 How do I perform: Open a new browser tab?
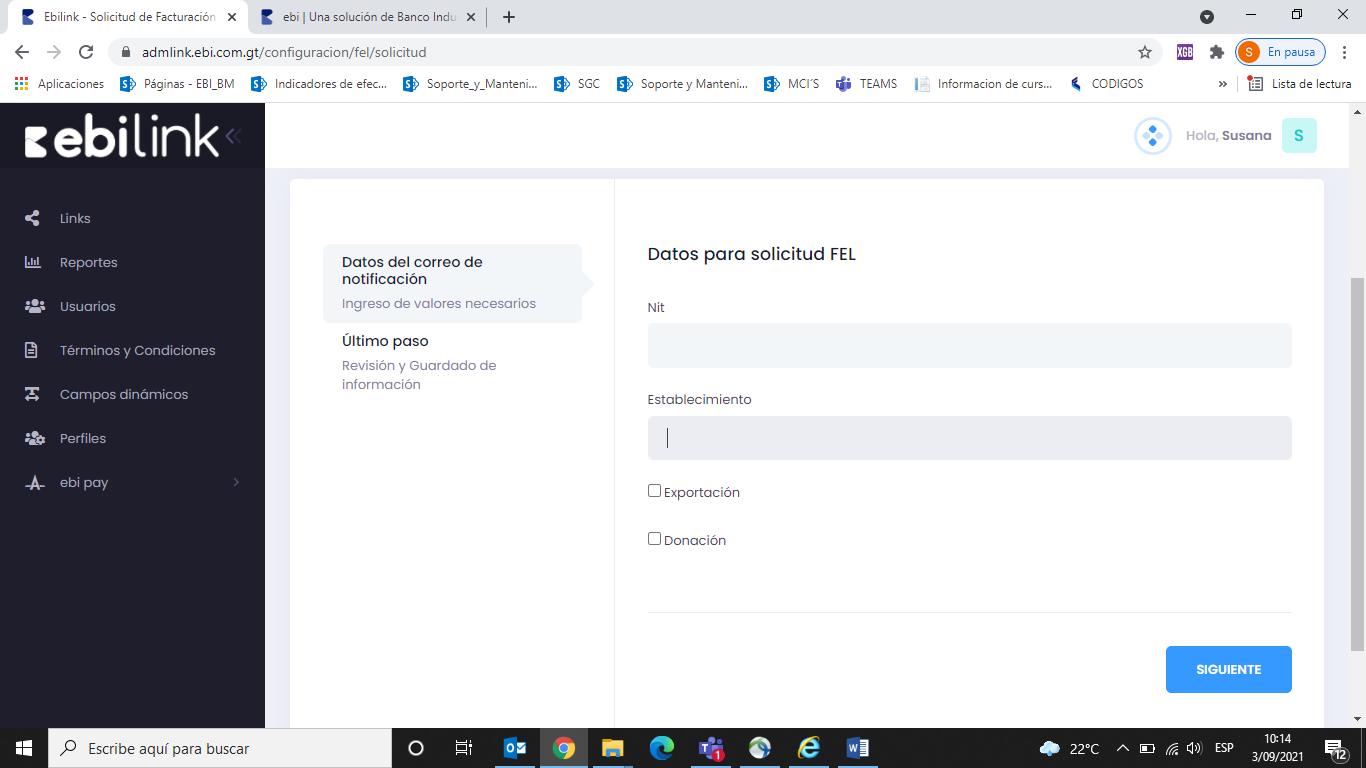pos(509,17)
